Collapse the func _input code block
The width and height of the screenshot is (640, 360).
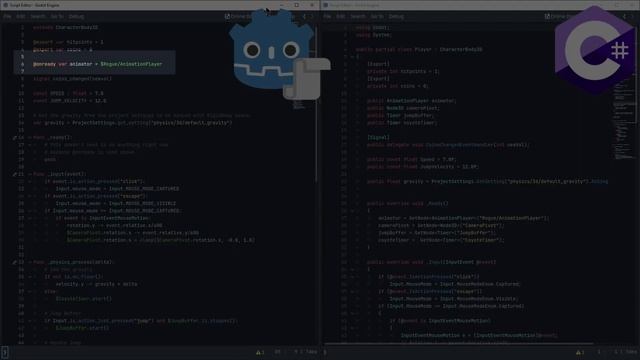[x=30, y=174]
